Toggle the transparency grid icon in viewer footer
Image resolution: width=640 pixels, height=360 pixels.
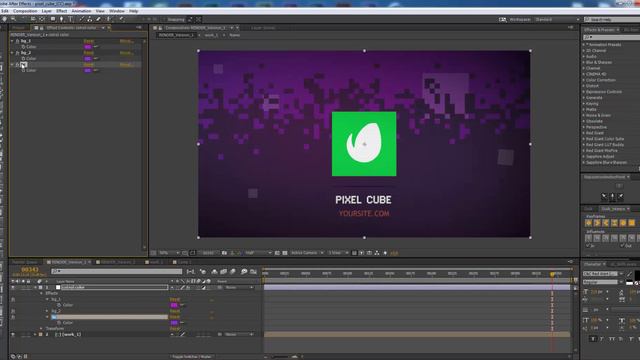coord(285,253)
